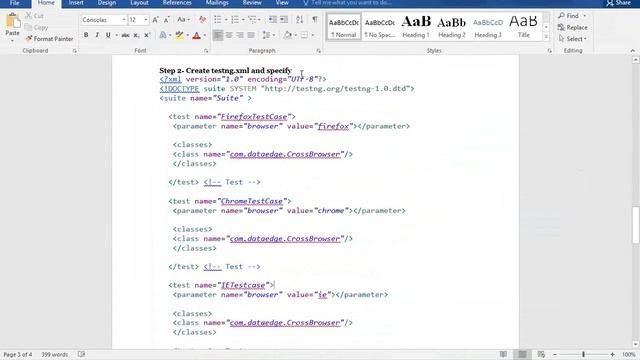Click the Sort A-Z icon
This screenshot has height=360, width=640.
[300, 20]
